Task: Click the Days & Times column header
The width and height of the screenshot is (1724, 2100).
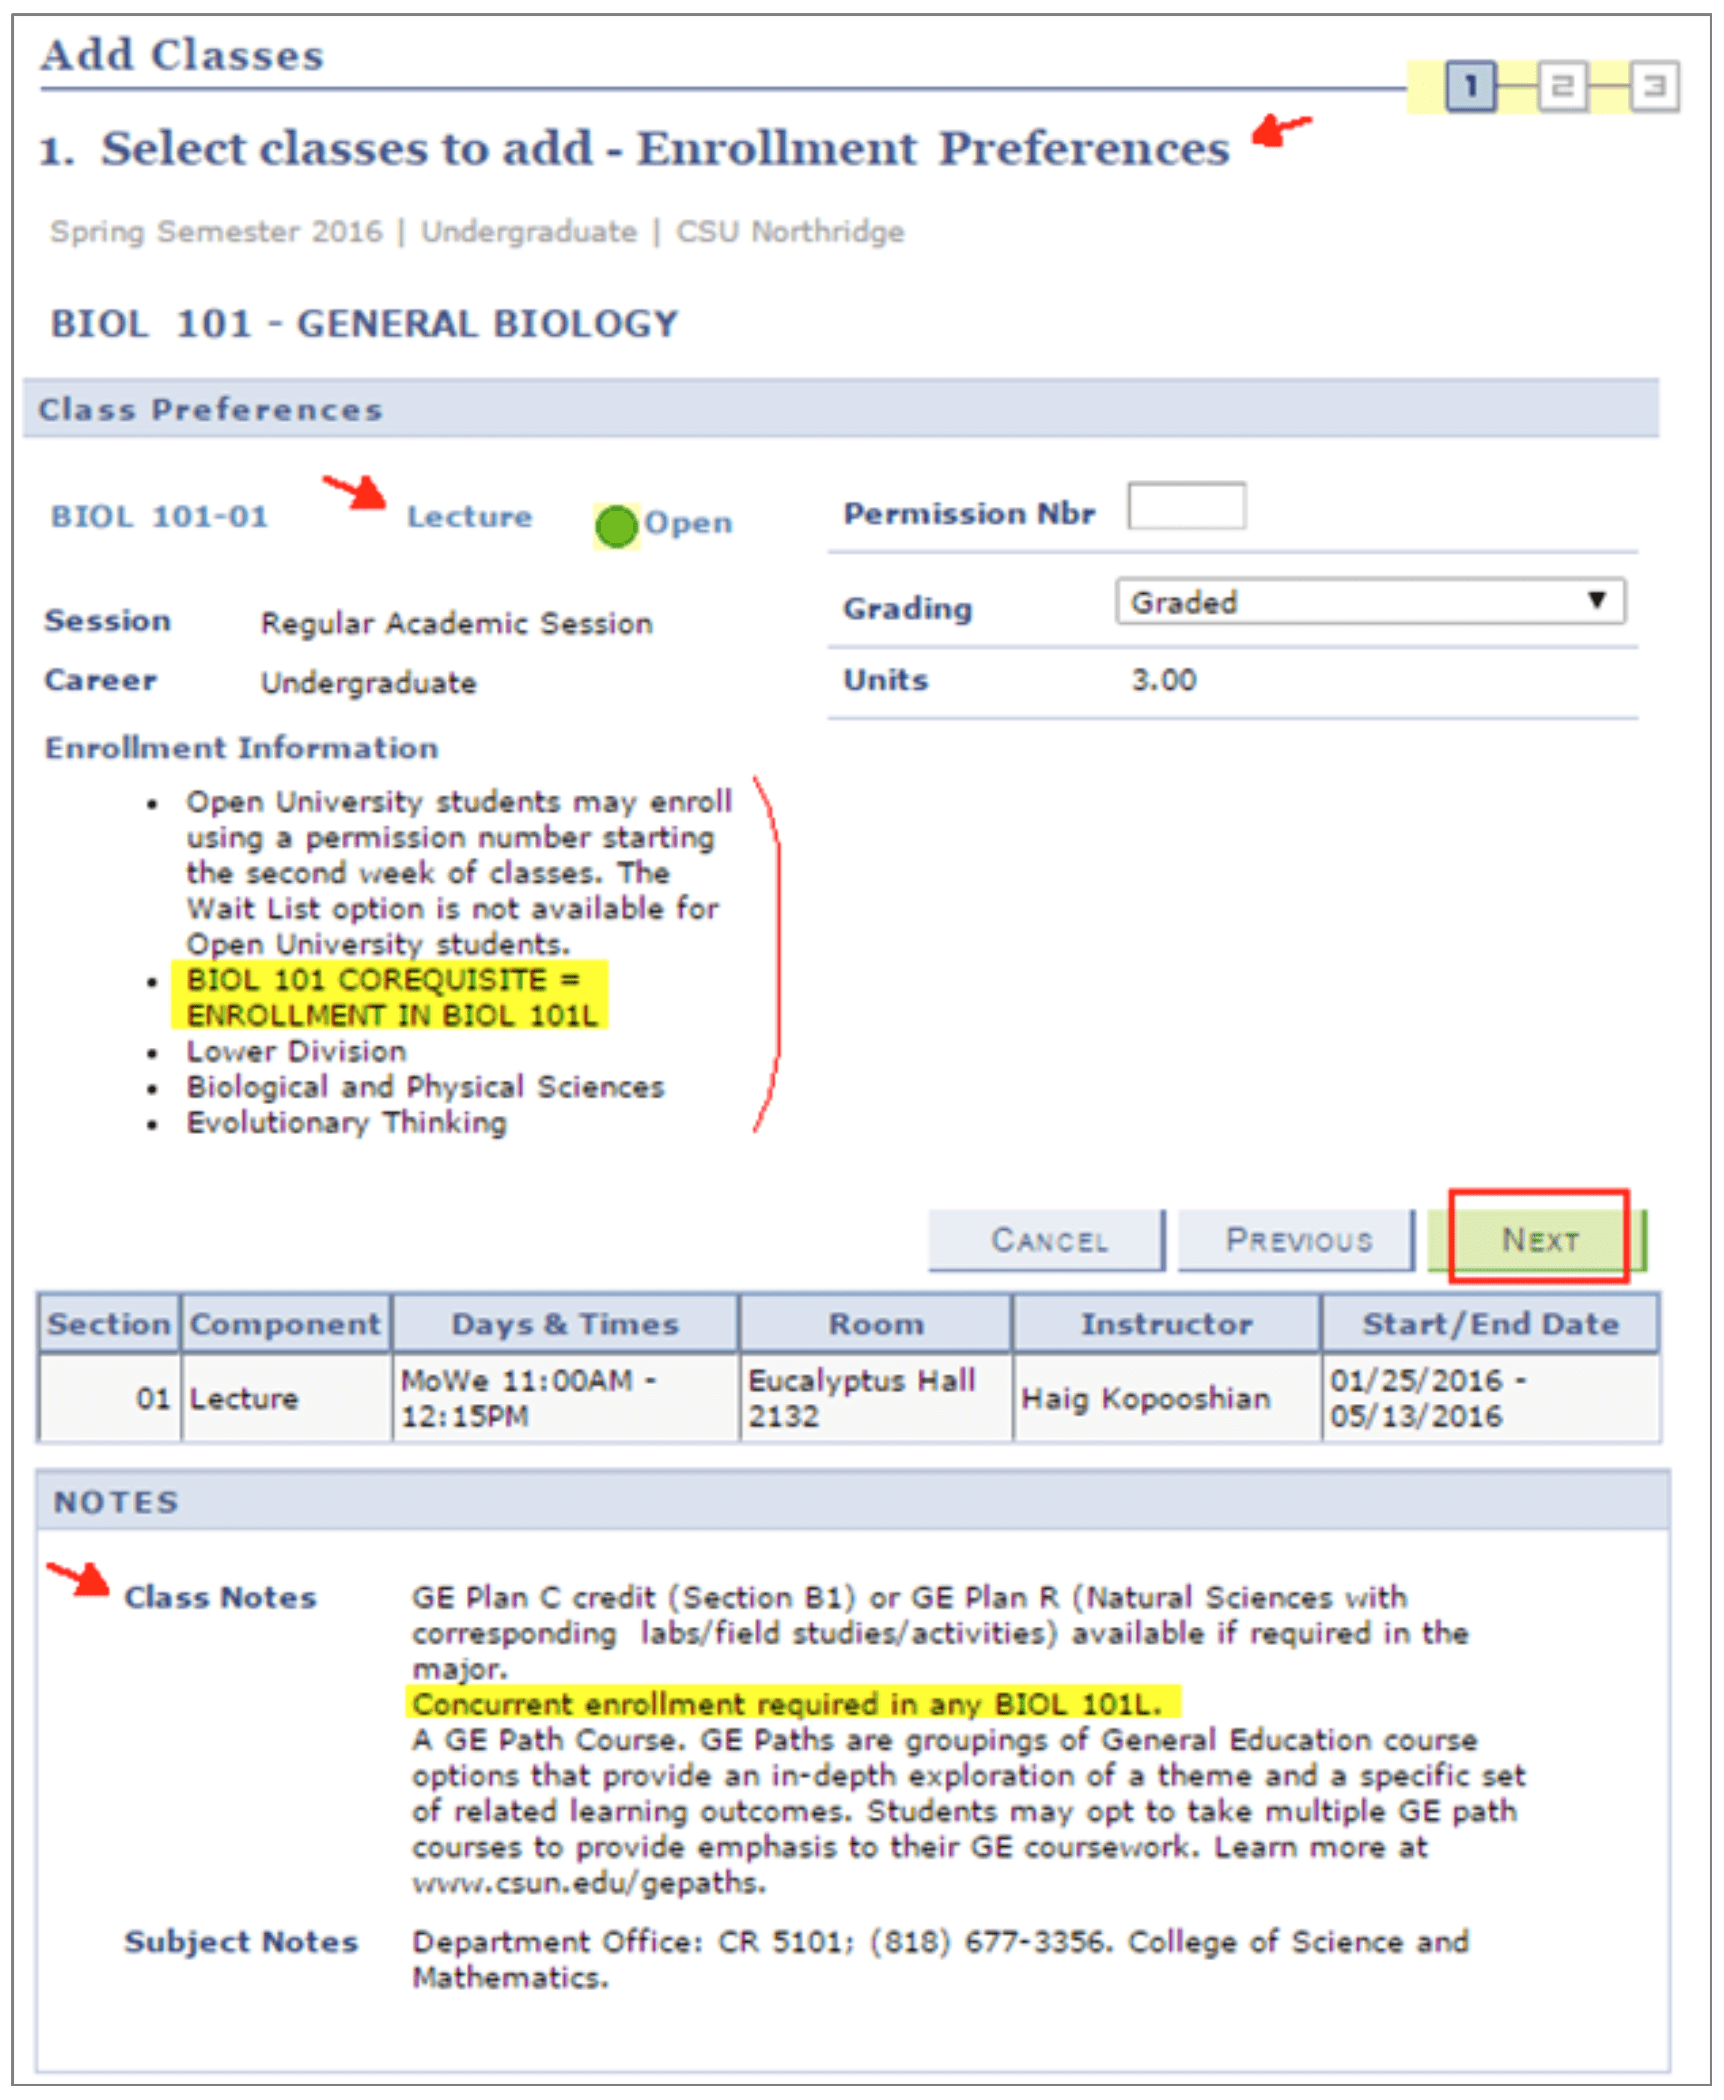Action: point(565,1324)
